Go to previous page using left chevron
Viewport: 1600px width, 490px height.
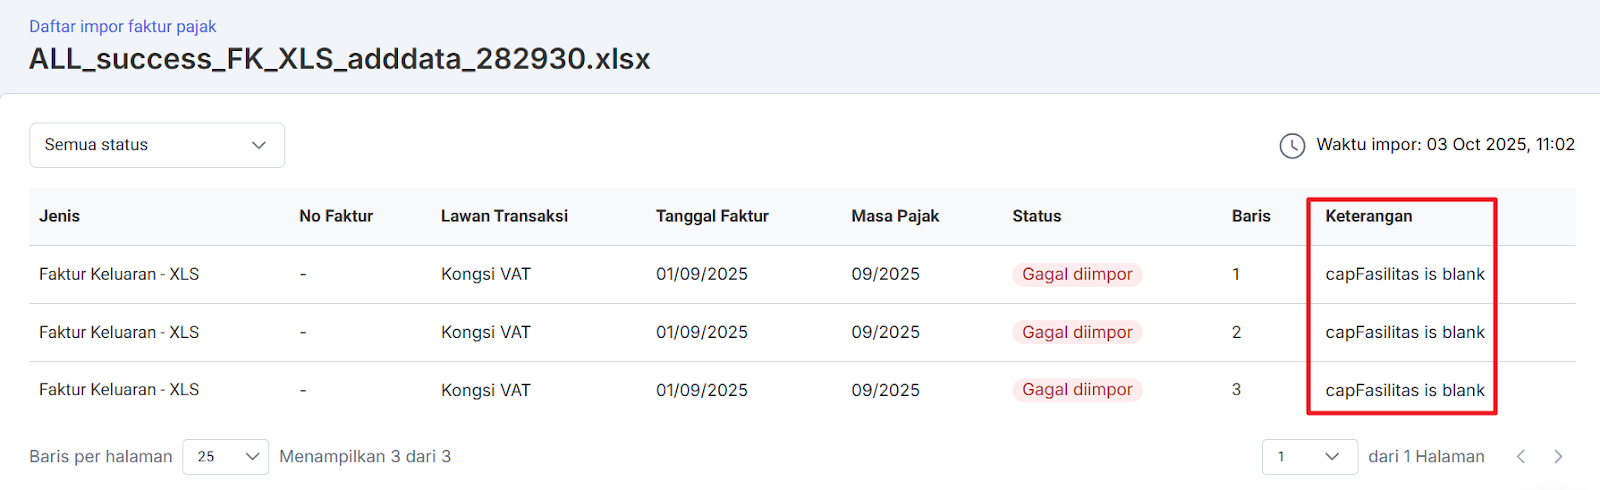click(1520, 457)
